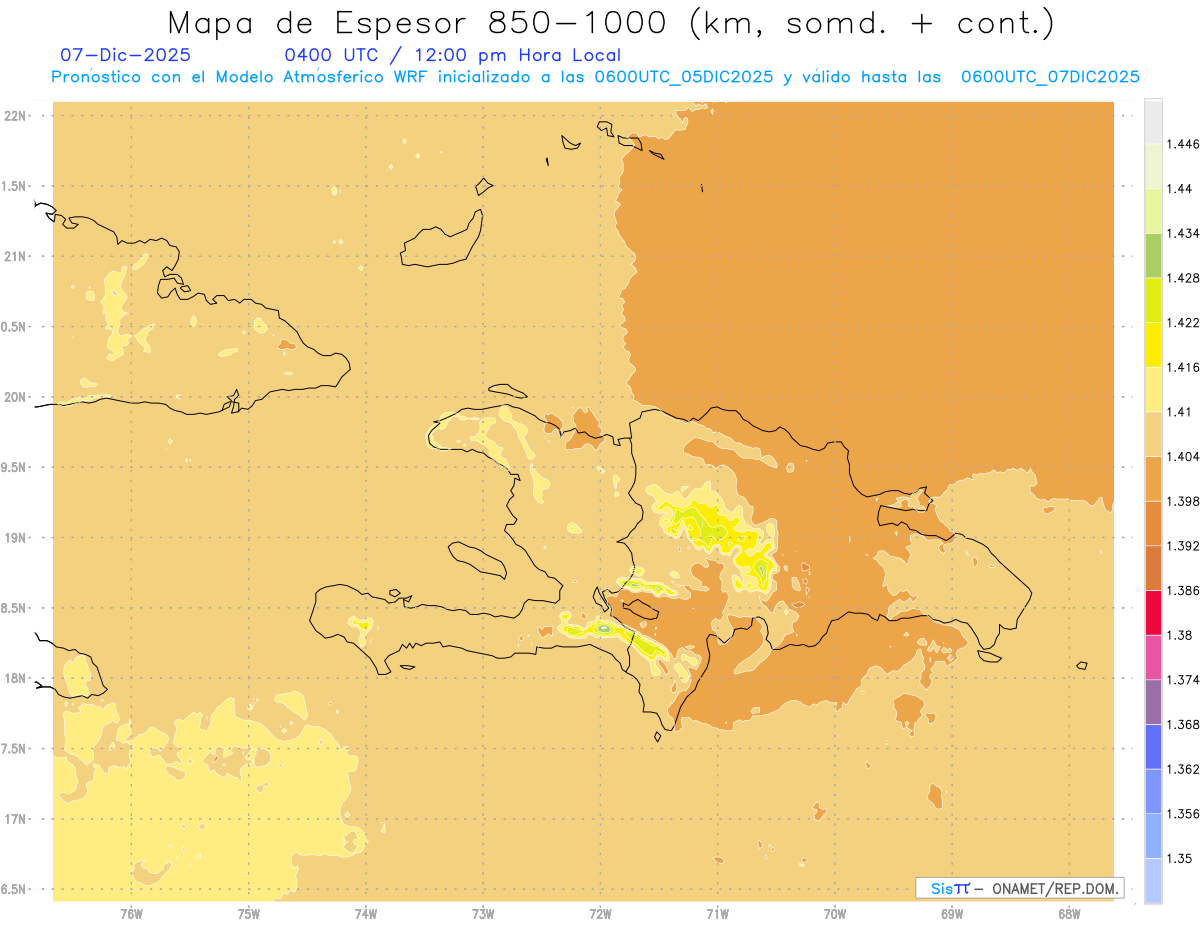Click the light blue swatch between 1.35 and 1.356
This screenshot has width=1200, height=927.
[x=1153, y=836]
